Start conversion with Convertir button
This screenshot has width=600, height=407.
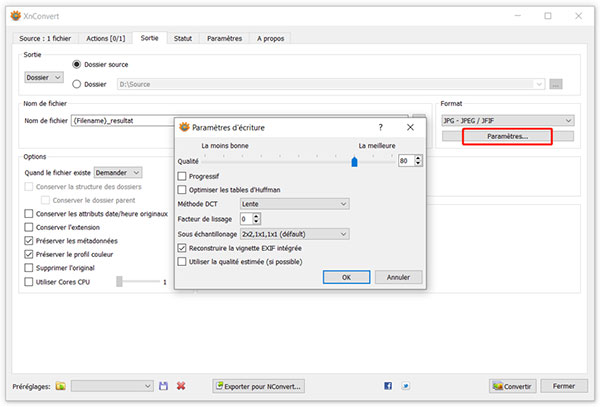[512, 386]
